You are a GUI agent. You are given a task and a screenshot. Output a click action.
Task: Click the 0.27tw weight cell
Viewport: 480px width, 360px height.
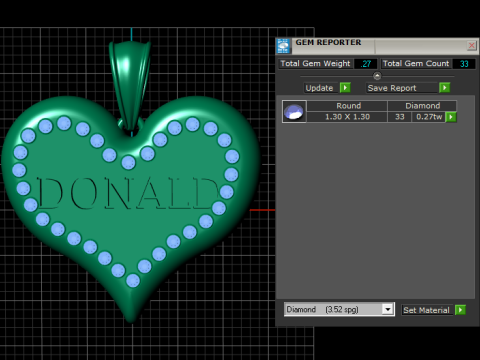click(429, 117)
